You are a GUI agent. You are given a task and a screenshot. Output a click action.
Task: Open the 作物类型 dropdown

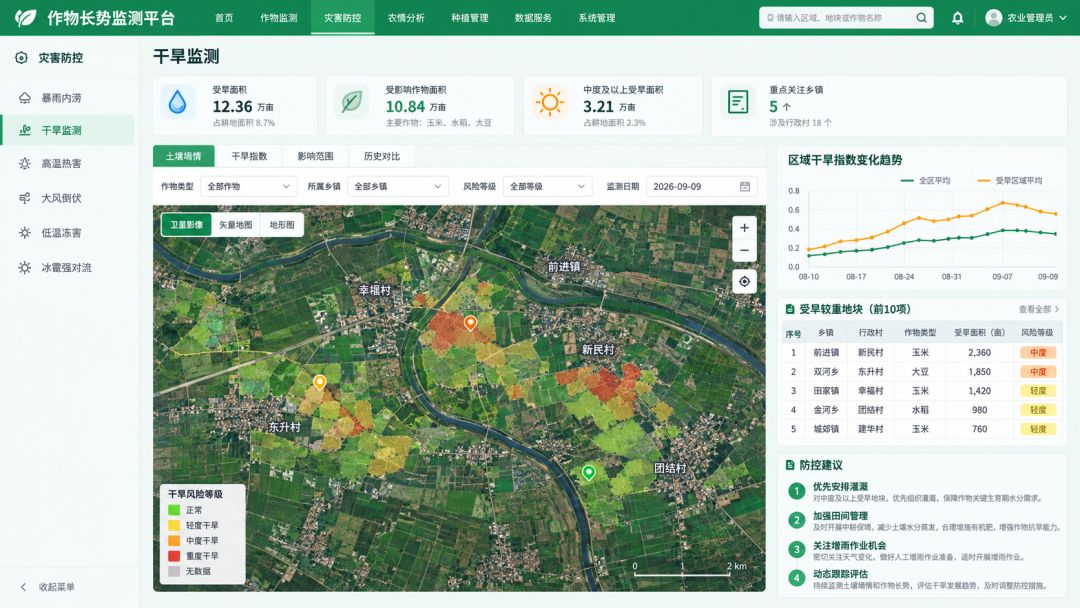click(x=249, y=187)
